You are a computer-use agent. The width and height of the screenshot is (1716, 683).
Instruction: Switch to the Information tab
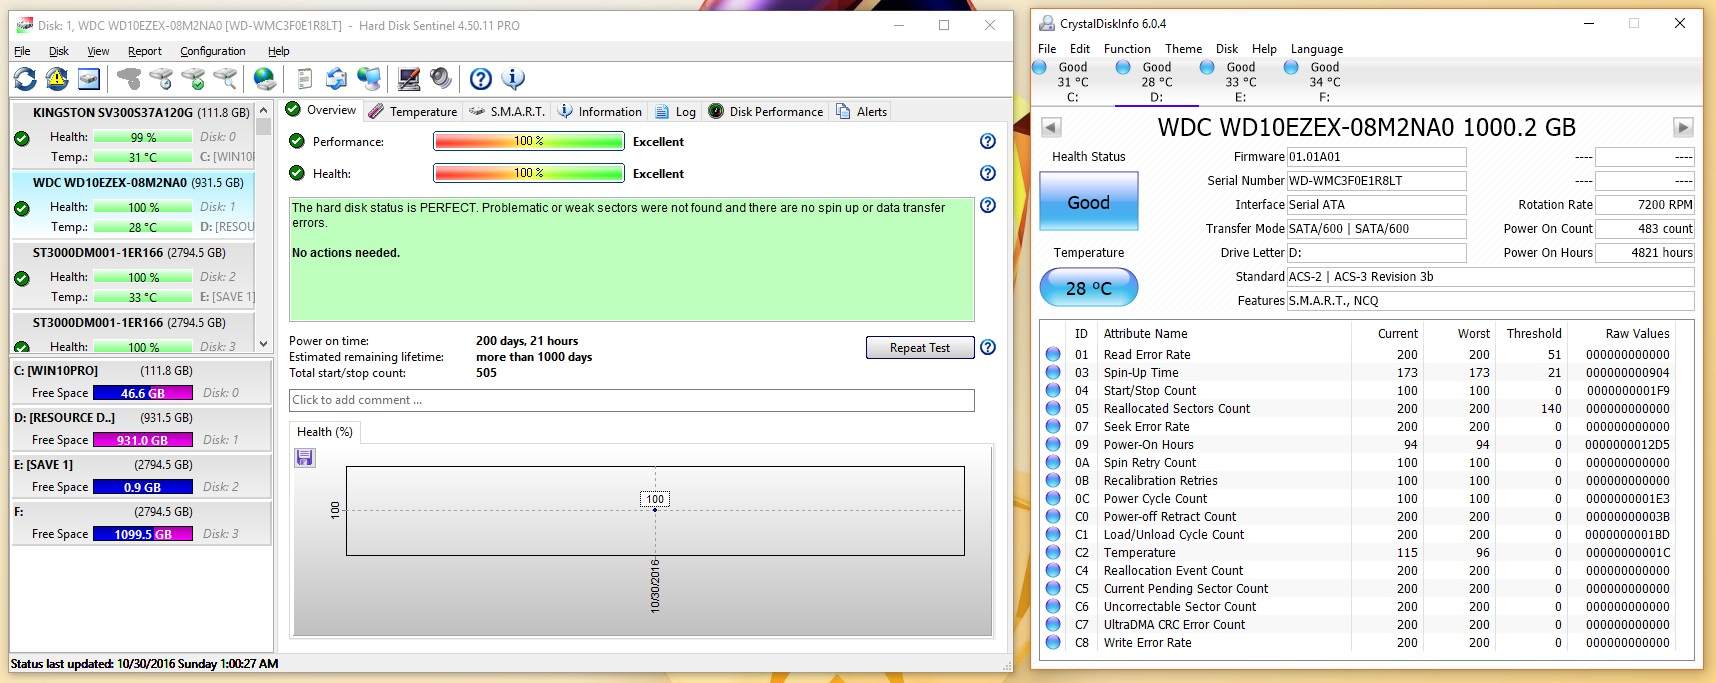point(599,111)
